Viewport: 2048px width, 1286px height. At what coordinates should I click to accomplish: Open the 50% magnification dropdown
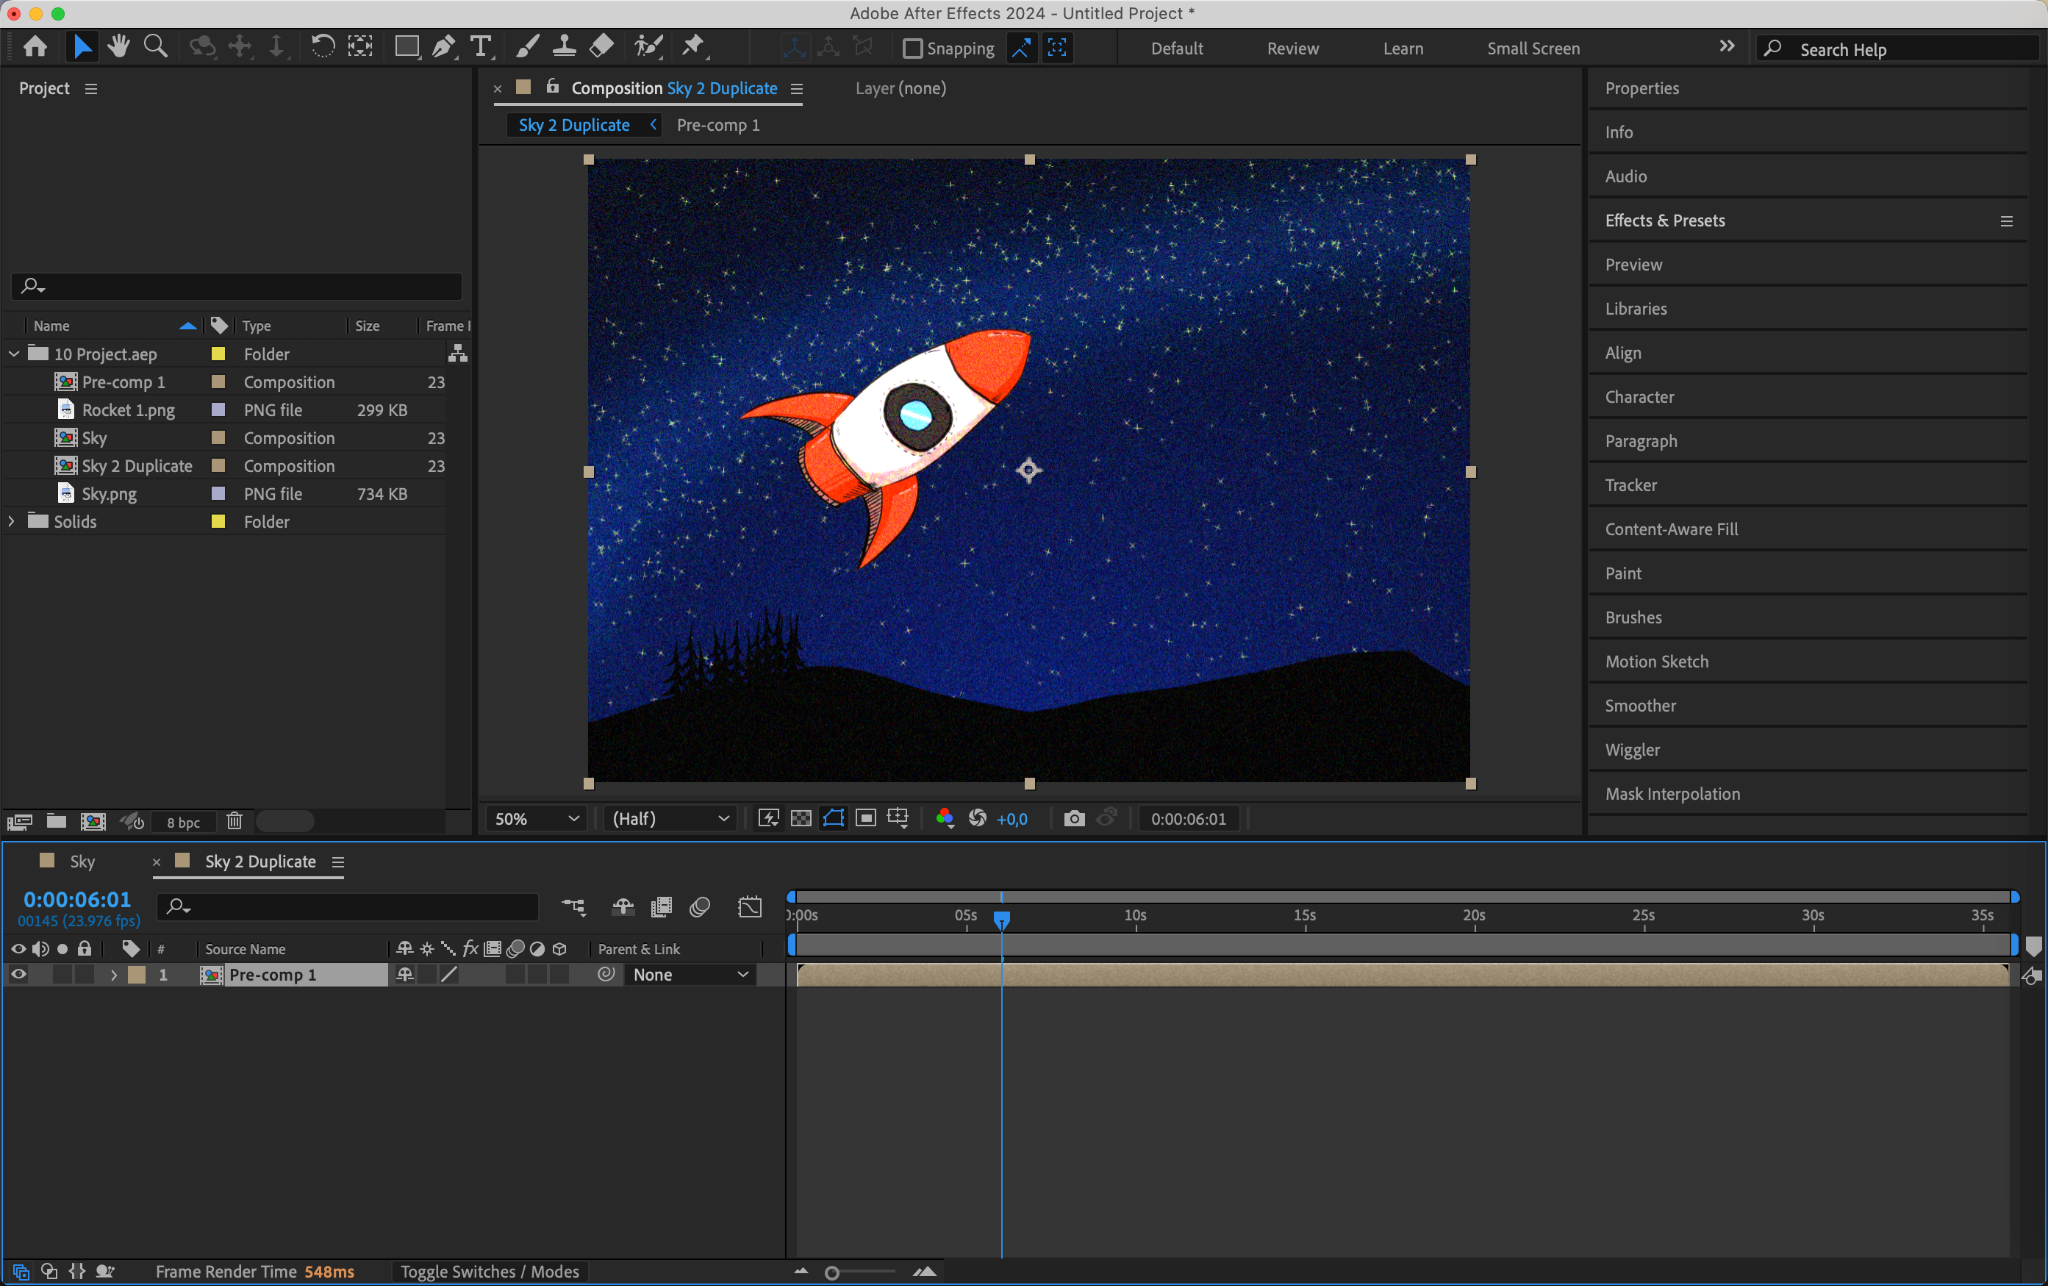(535, 819)
